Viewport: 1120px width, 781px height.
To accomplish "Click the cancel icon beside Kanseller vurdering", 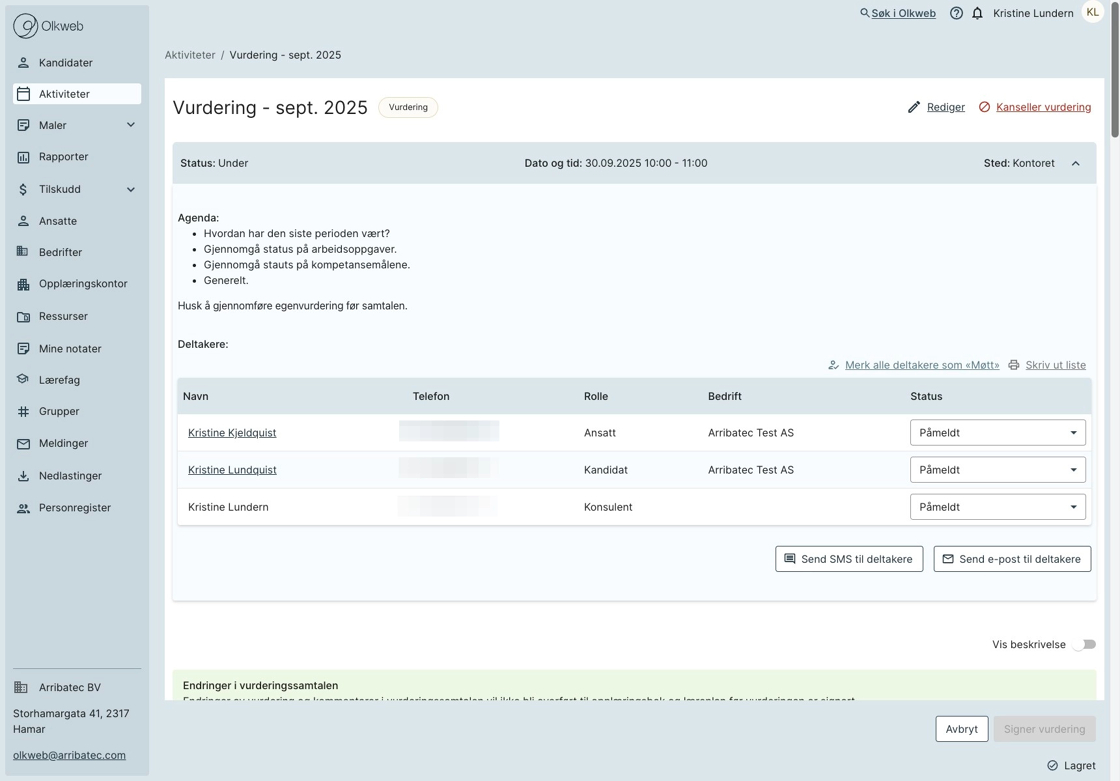I will [984, 107].
